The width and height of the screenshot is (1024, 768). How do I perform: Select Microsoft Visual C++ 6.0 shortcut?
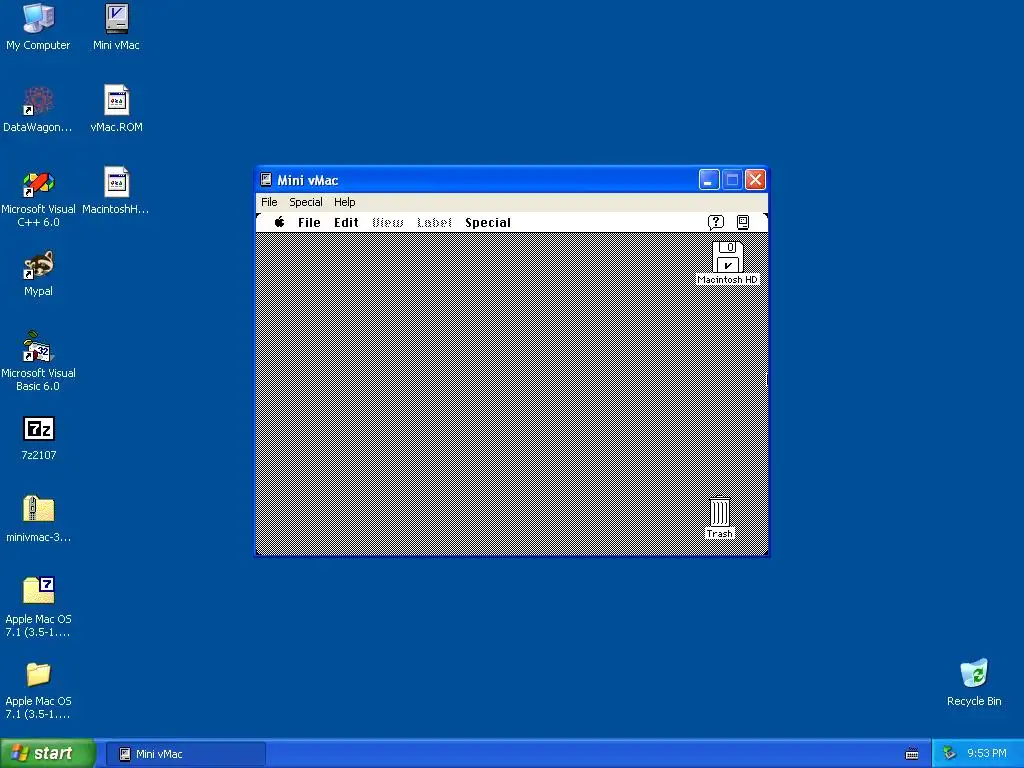pos(38,197)
